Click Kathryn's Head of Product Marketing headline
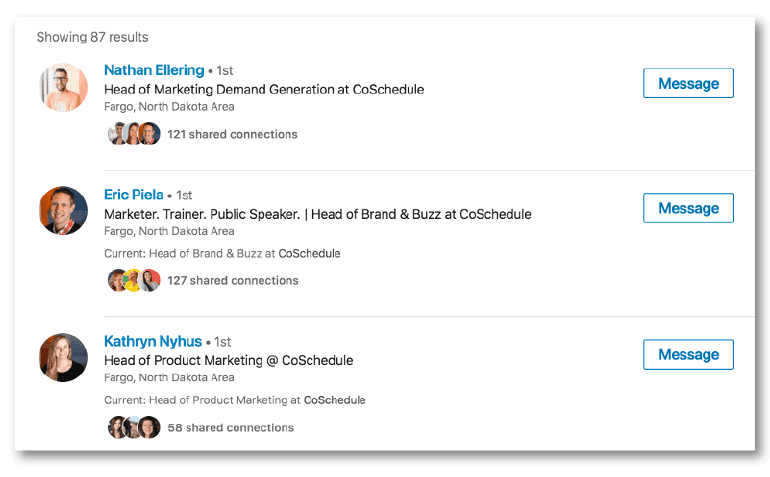770x477 pixels. coord(228,360)
